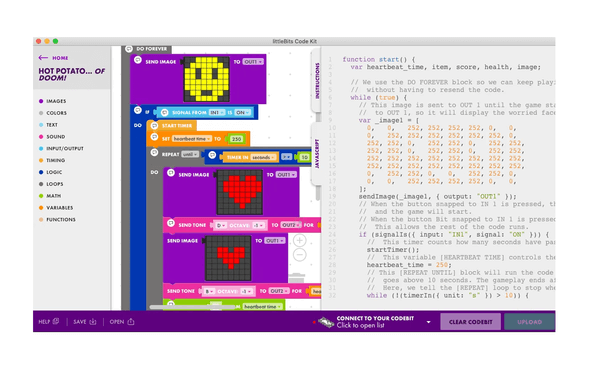Image resolution: width=590 pixels, height=369 pixels.
Task: Click the codeBit device icon in bottom bar
Action: (x=326, y=322)
